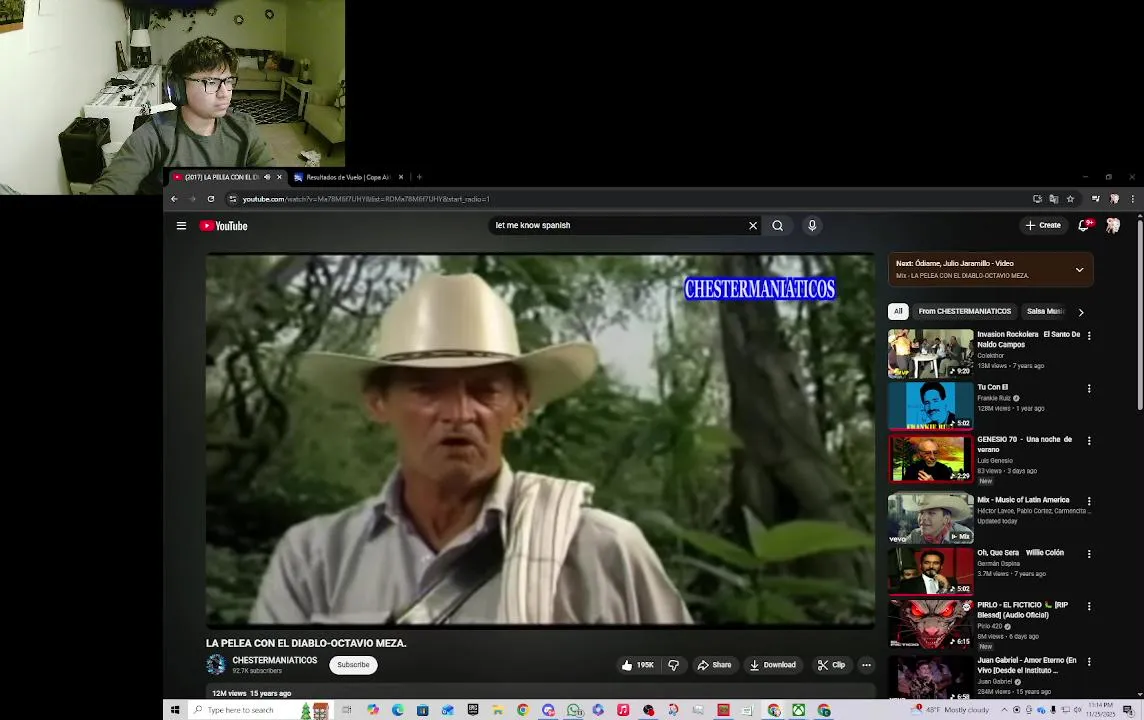Open YouTube notifications bell
1144x720 pixels.
tap(1084, 225)
